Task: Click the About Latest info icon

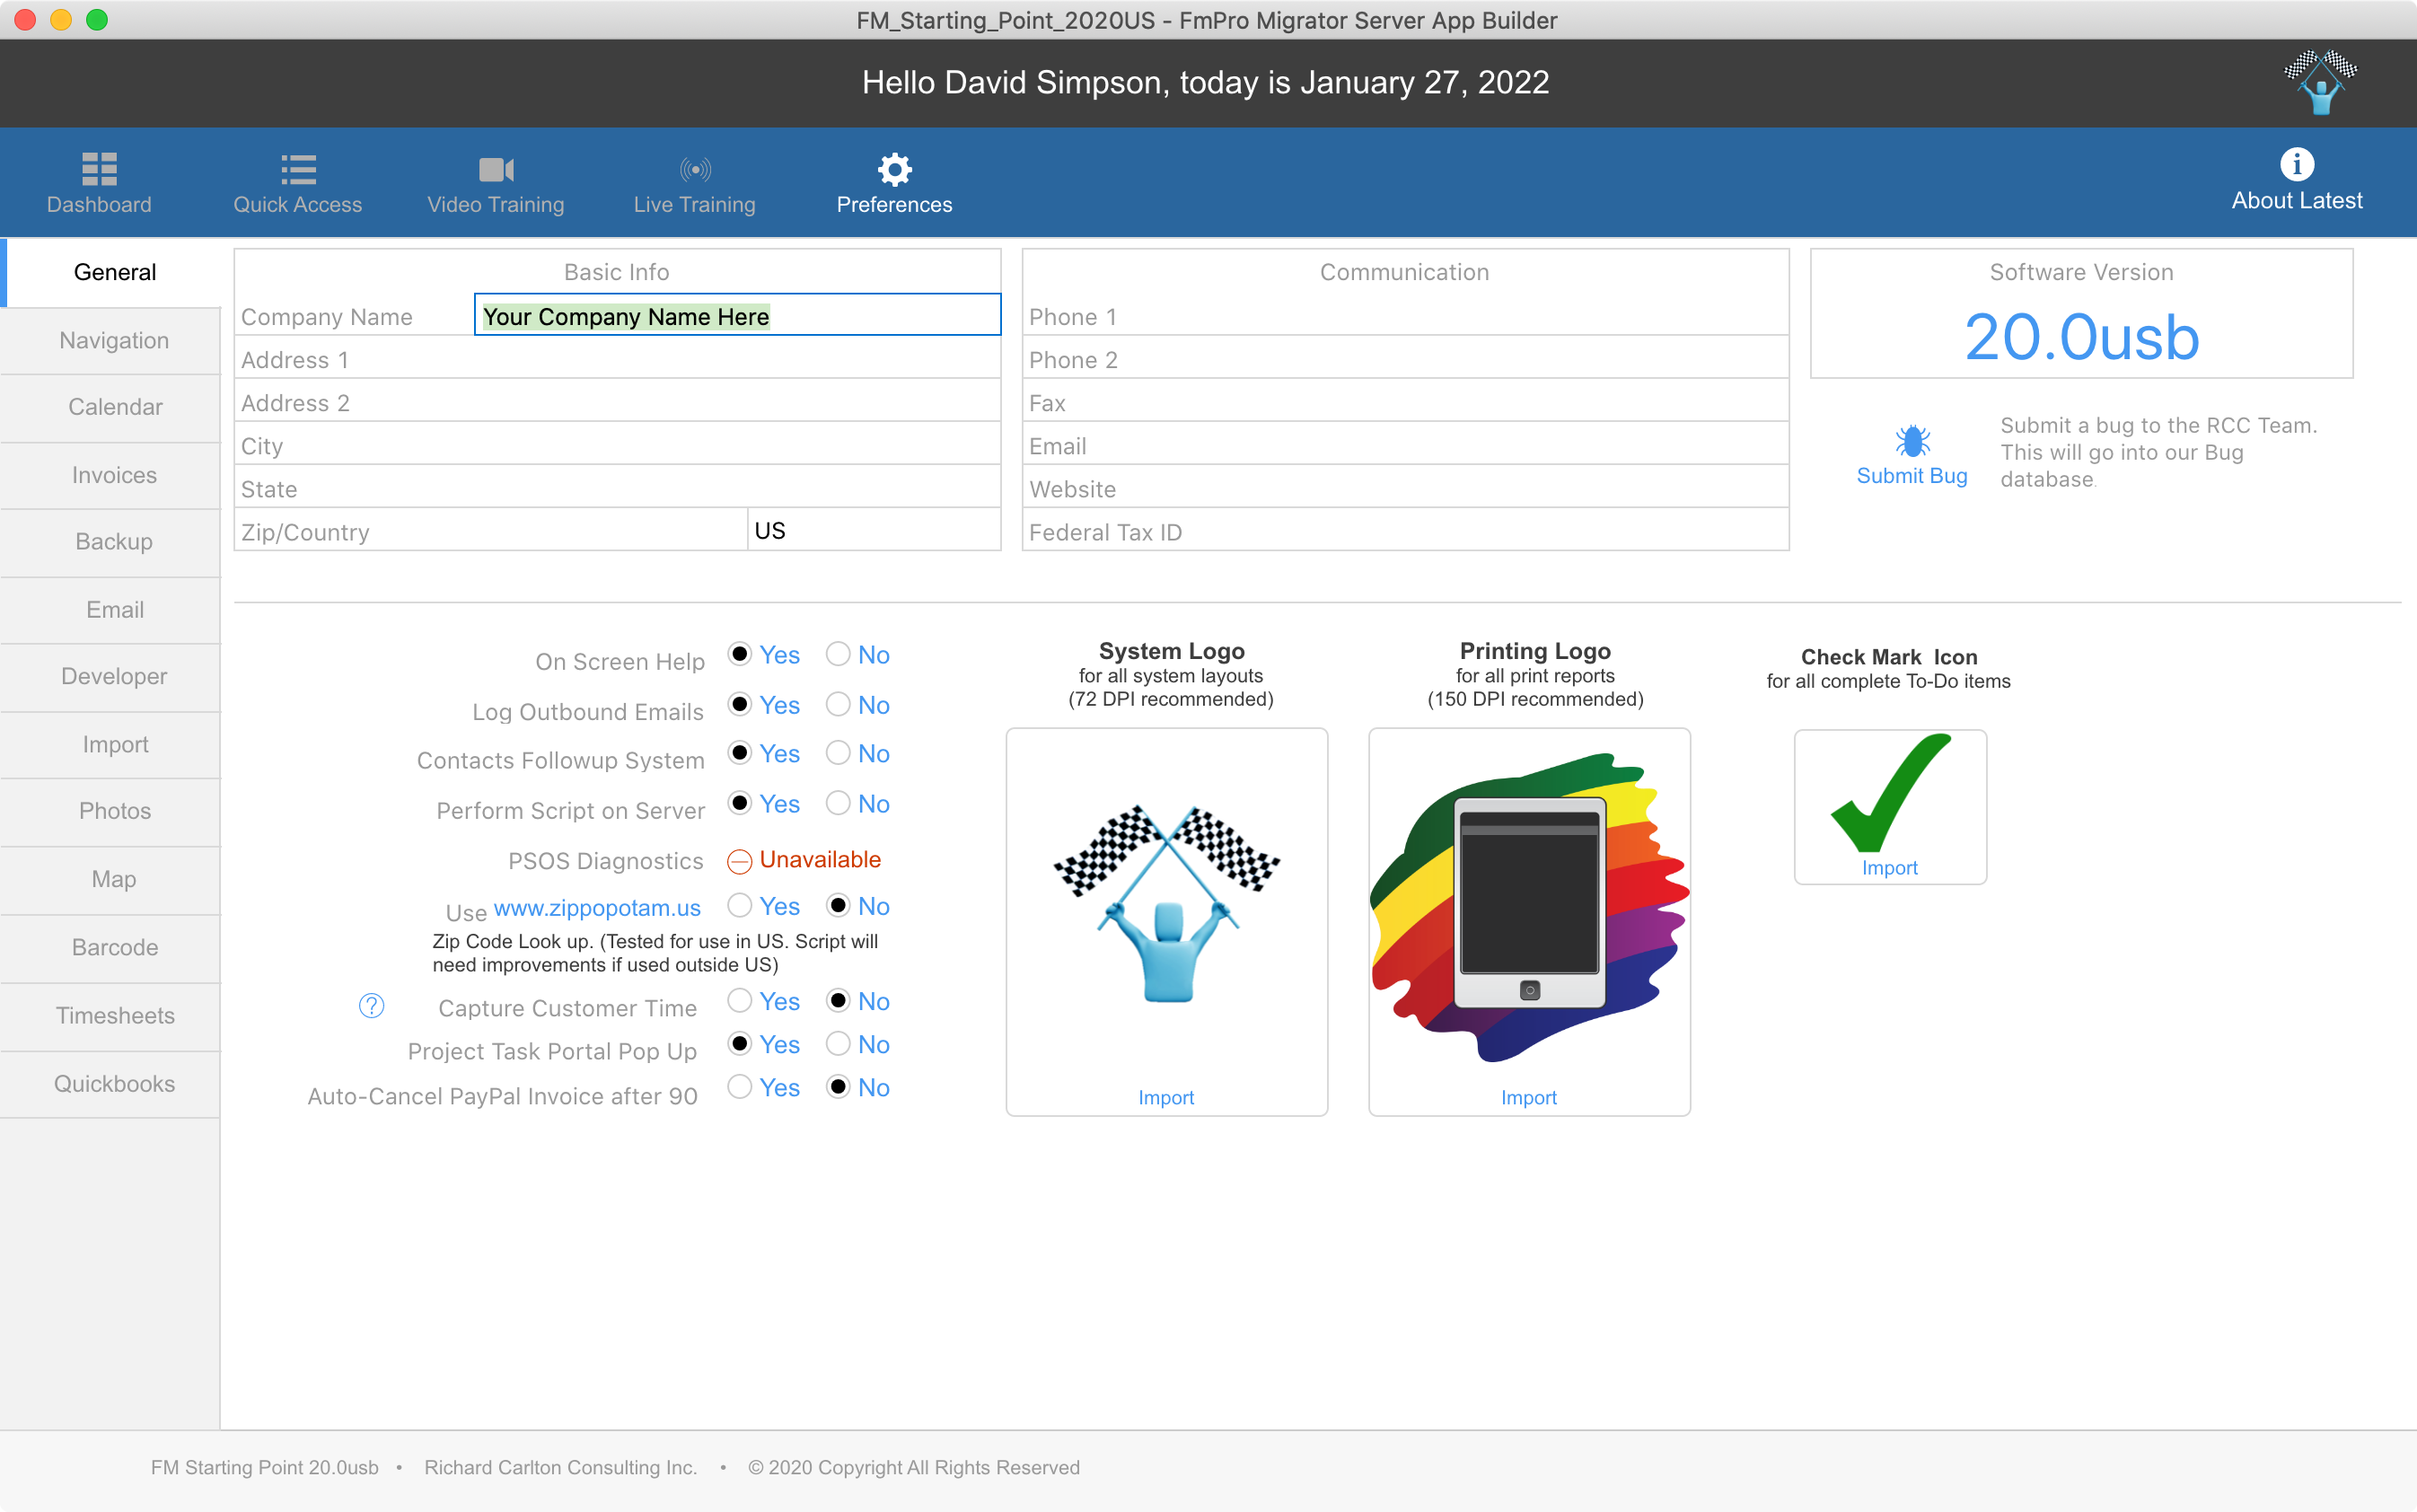Action: [x=2296, y=164]
